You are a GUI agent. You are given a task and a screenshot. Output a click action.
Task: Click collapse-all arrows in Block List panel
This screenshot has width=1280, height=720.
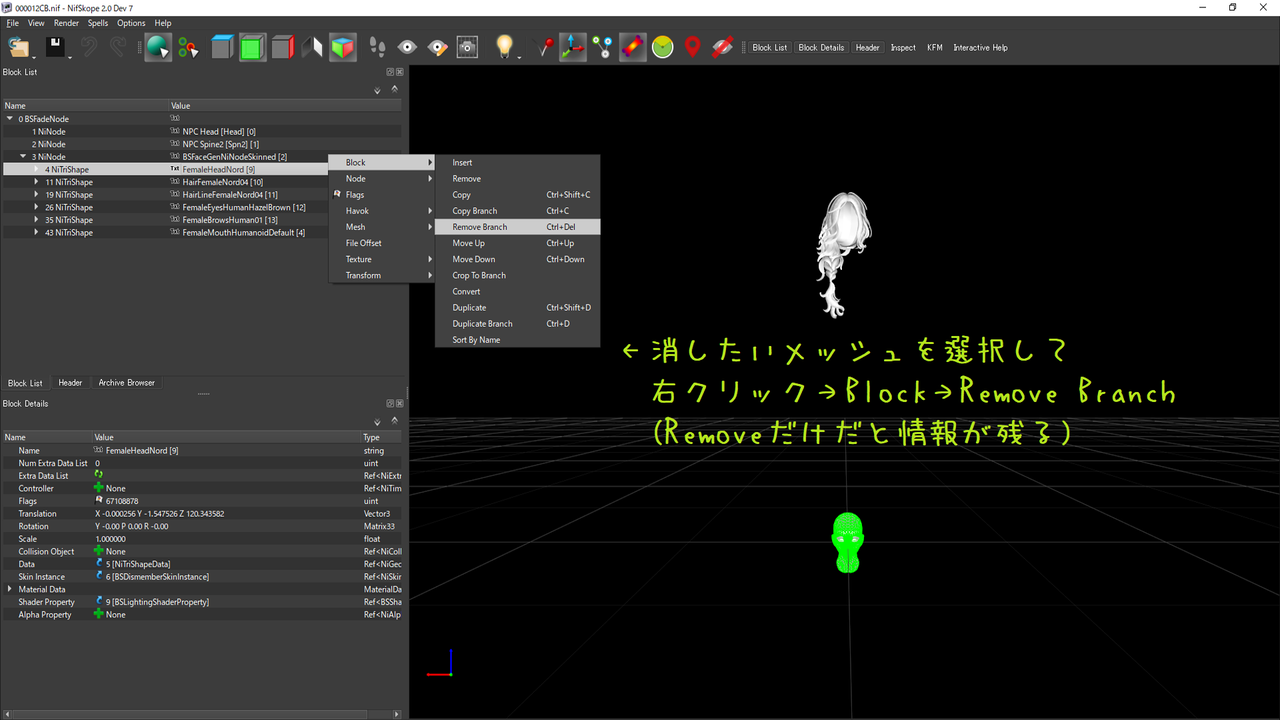(x=395, y=88)
